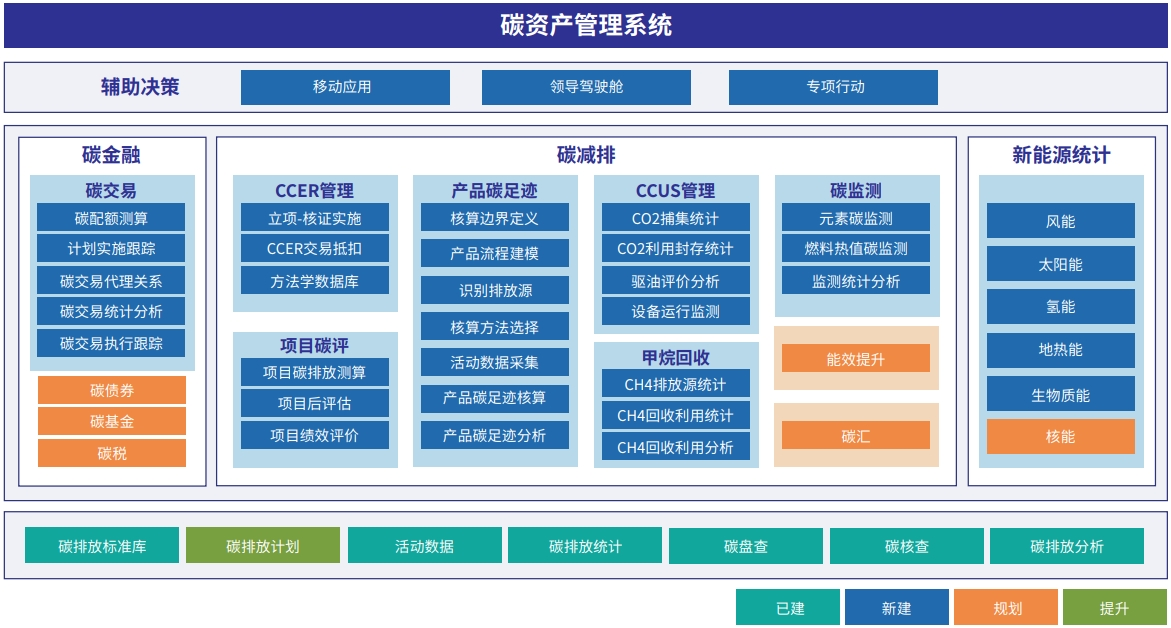Viewport: 1171px width, 628px height.
Task: Click 活动数据采集
Action: (494, 362)
